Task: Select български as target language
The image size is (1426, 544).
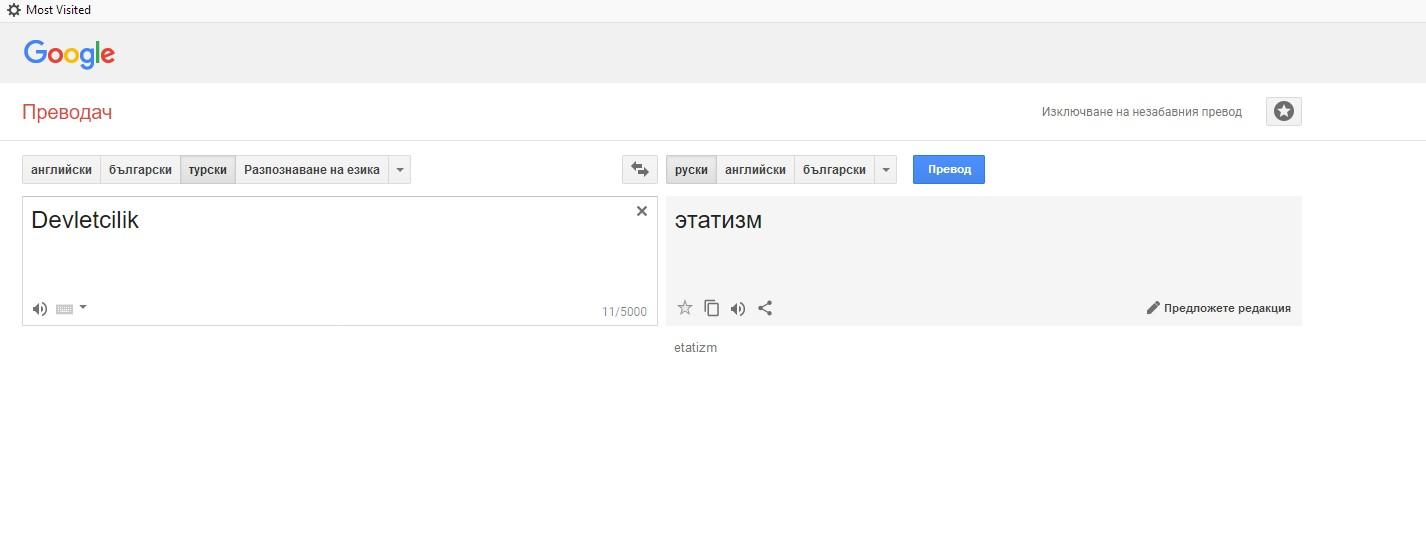Action: tap(834, 170)
